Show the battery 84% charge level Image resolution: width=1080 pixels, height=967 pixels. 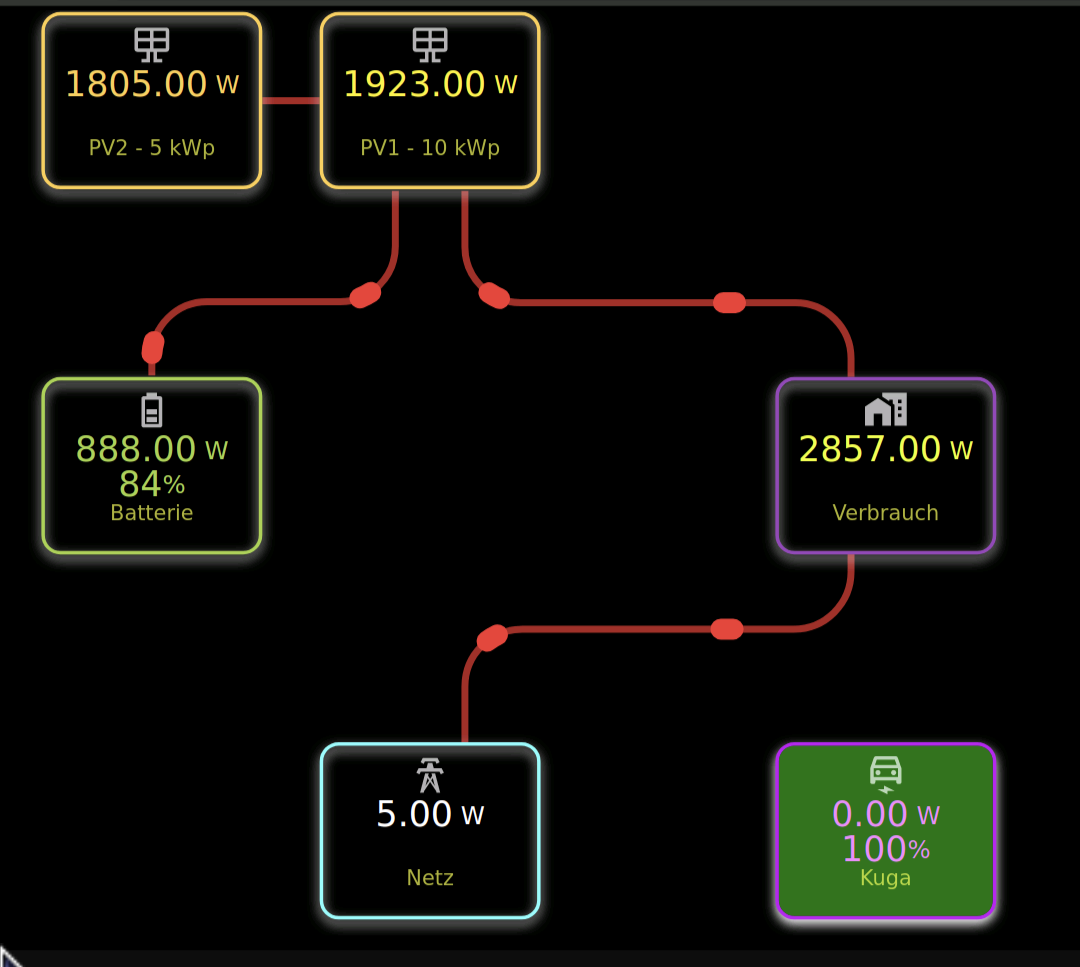click(152, 484)
